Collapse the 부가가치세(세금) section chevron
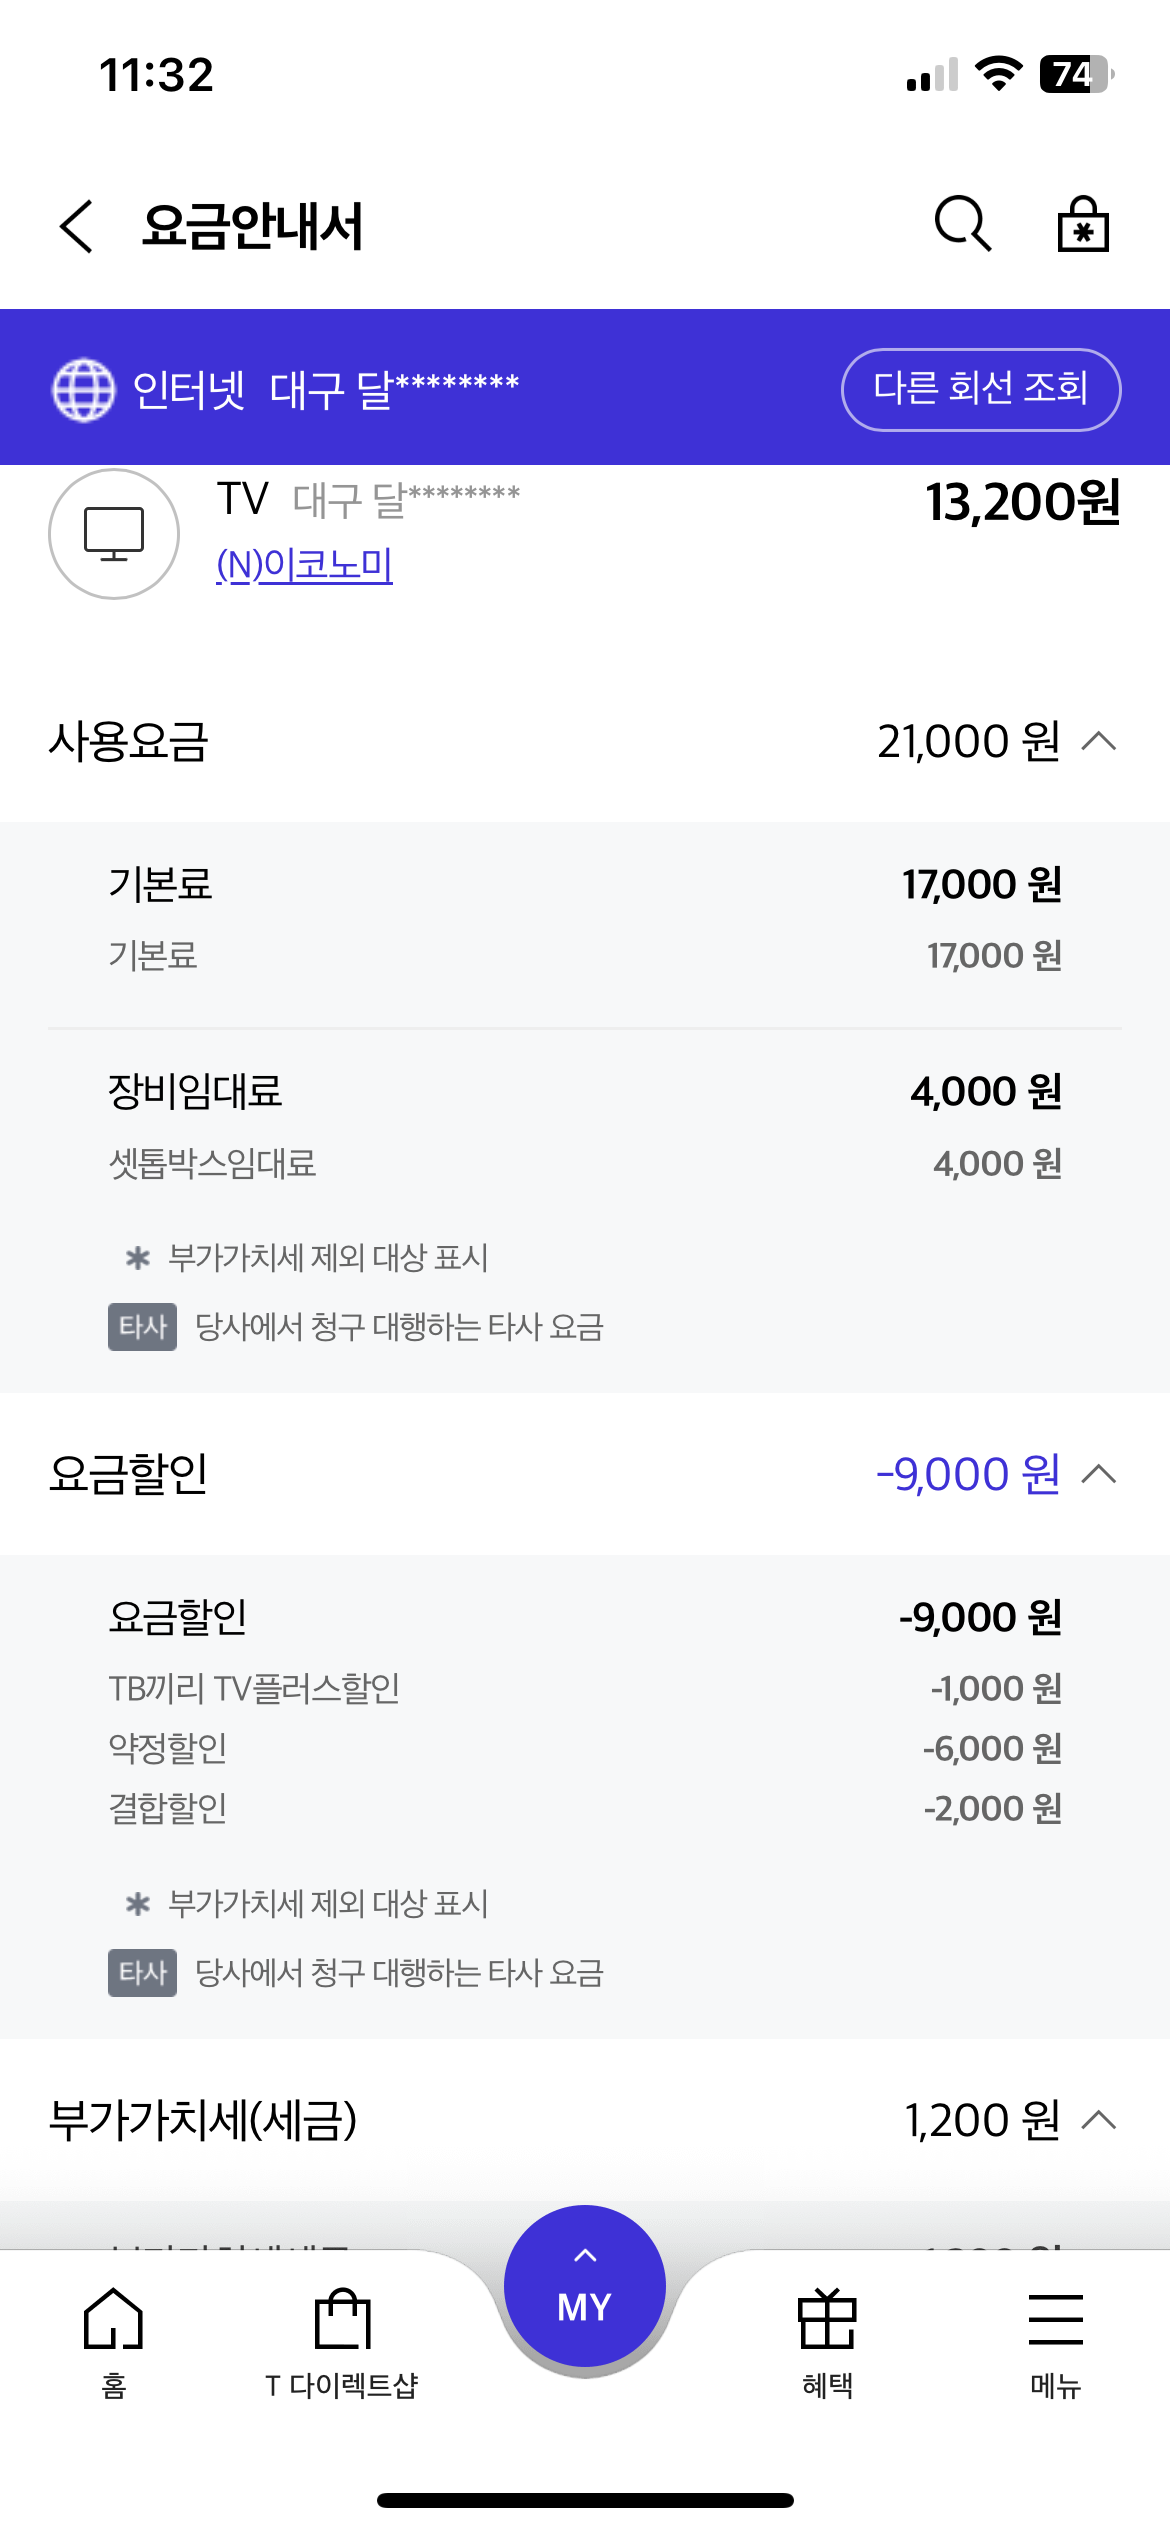 [1099, 2119]
